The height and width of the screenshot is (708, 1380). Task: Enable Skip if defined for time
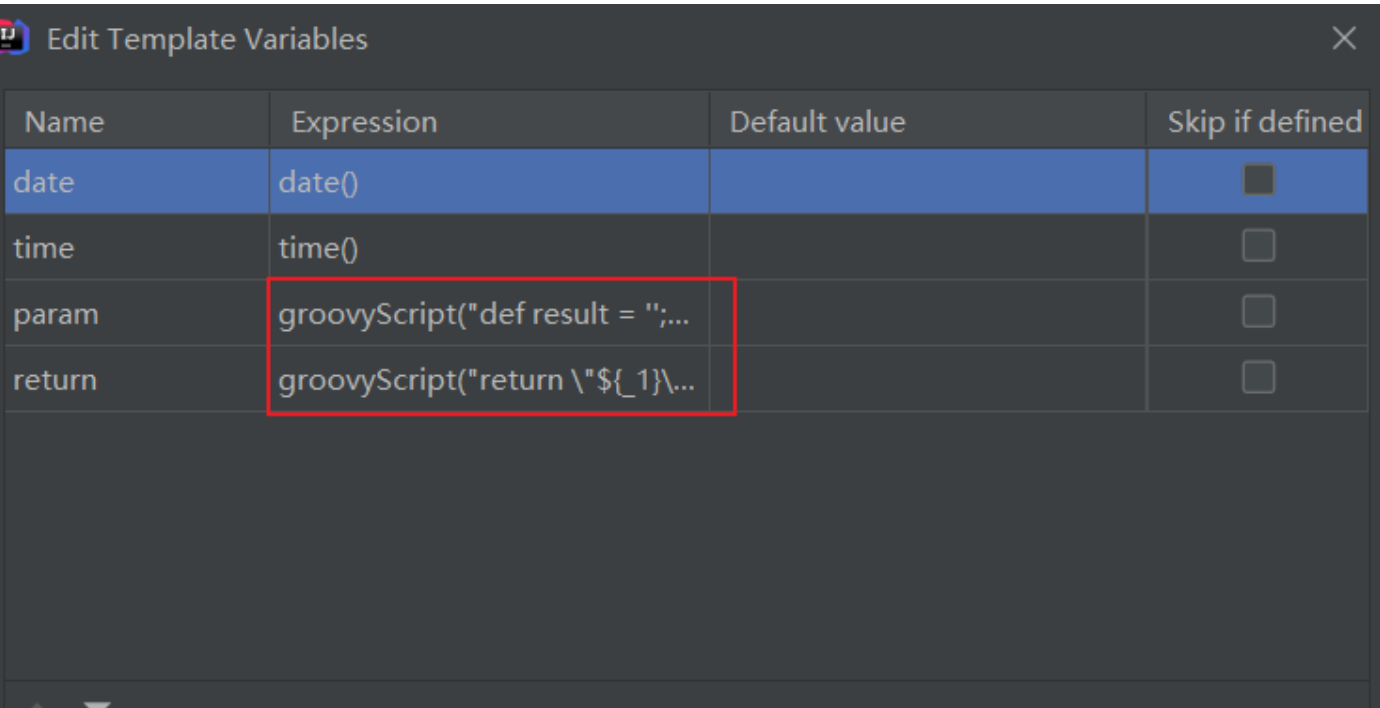(x=1258, y=247)
